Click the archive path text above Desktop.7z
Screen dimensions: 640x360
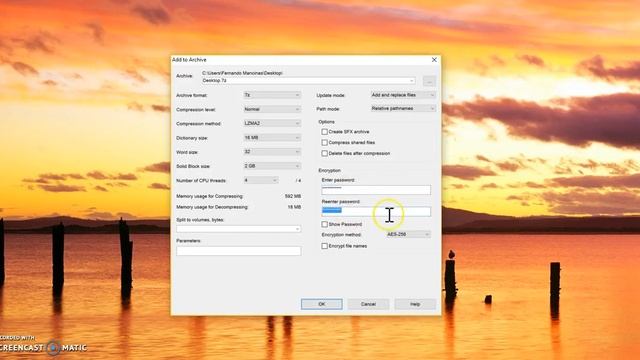242,73
